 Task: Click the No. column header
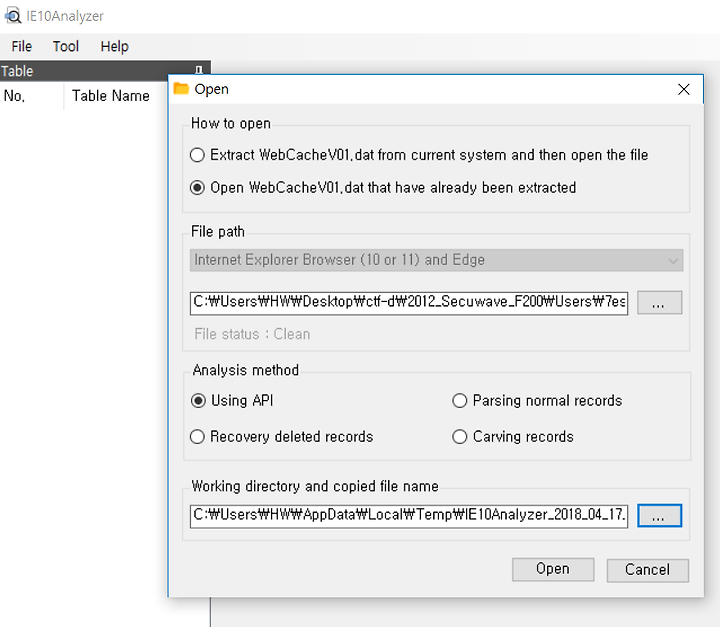click(x=32, y=96)
